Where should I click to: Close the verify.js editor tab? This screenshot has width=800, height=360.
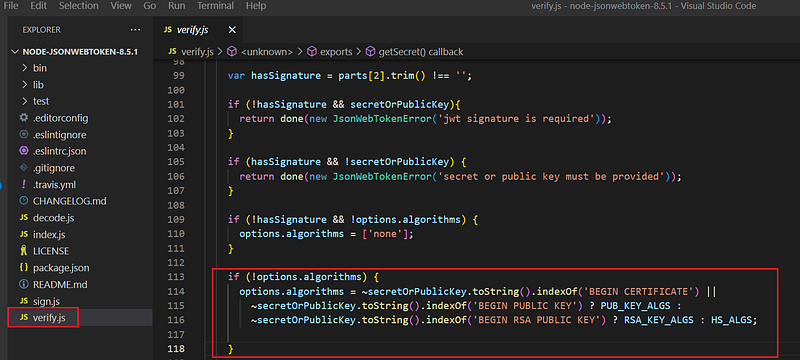click(x=232, y=30)
